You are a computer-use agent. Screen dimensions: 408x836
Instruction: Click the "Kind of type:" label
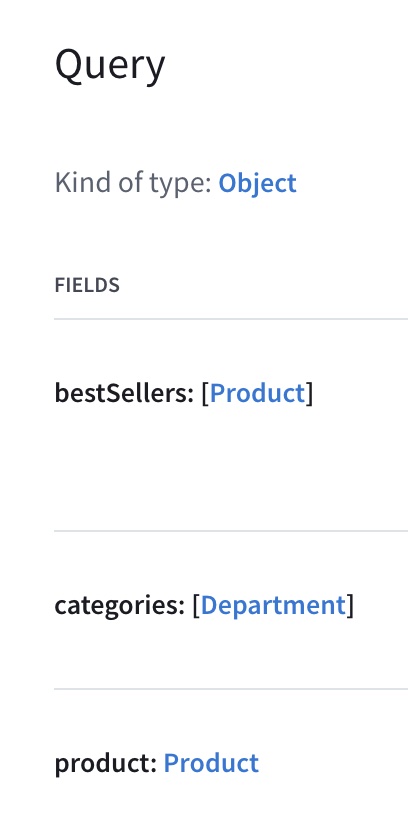(x=133, y=183)
